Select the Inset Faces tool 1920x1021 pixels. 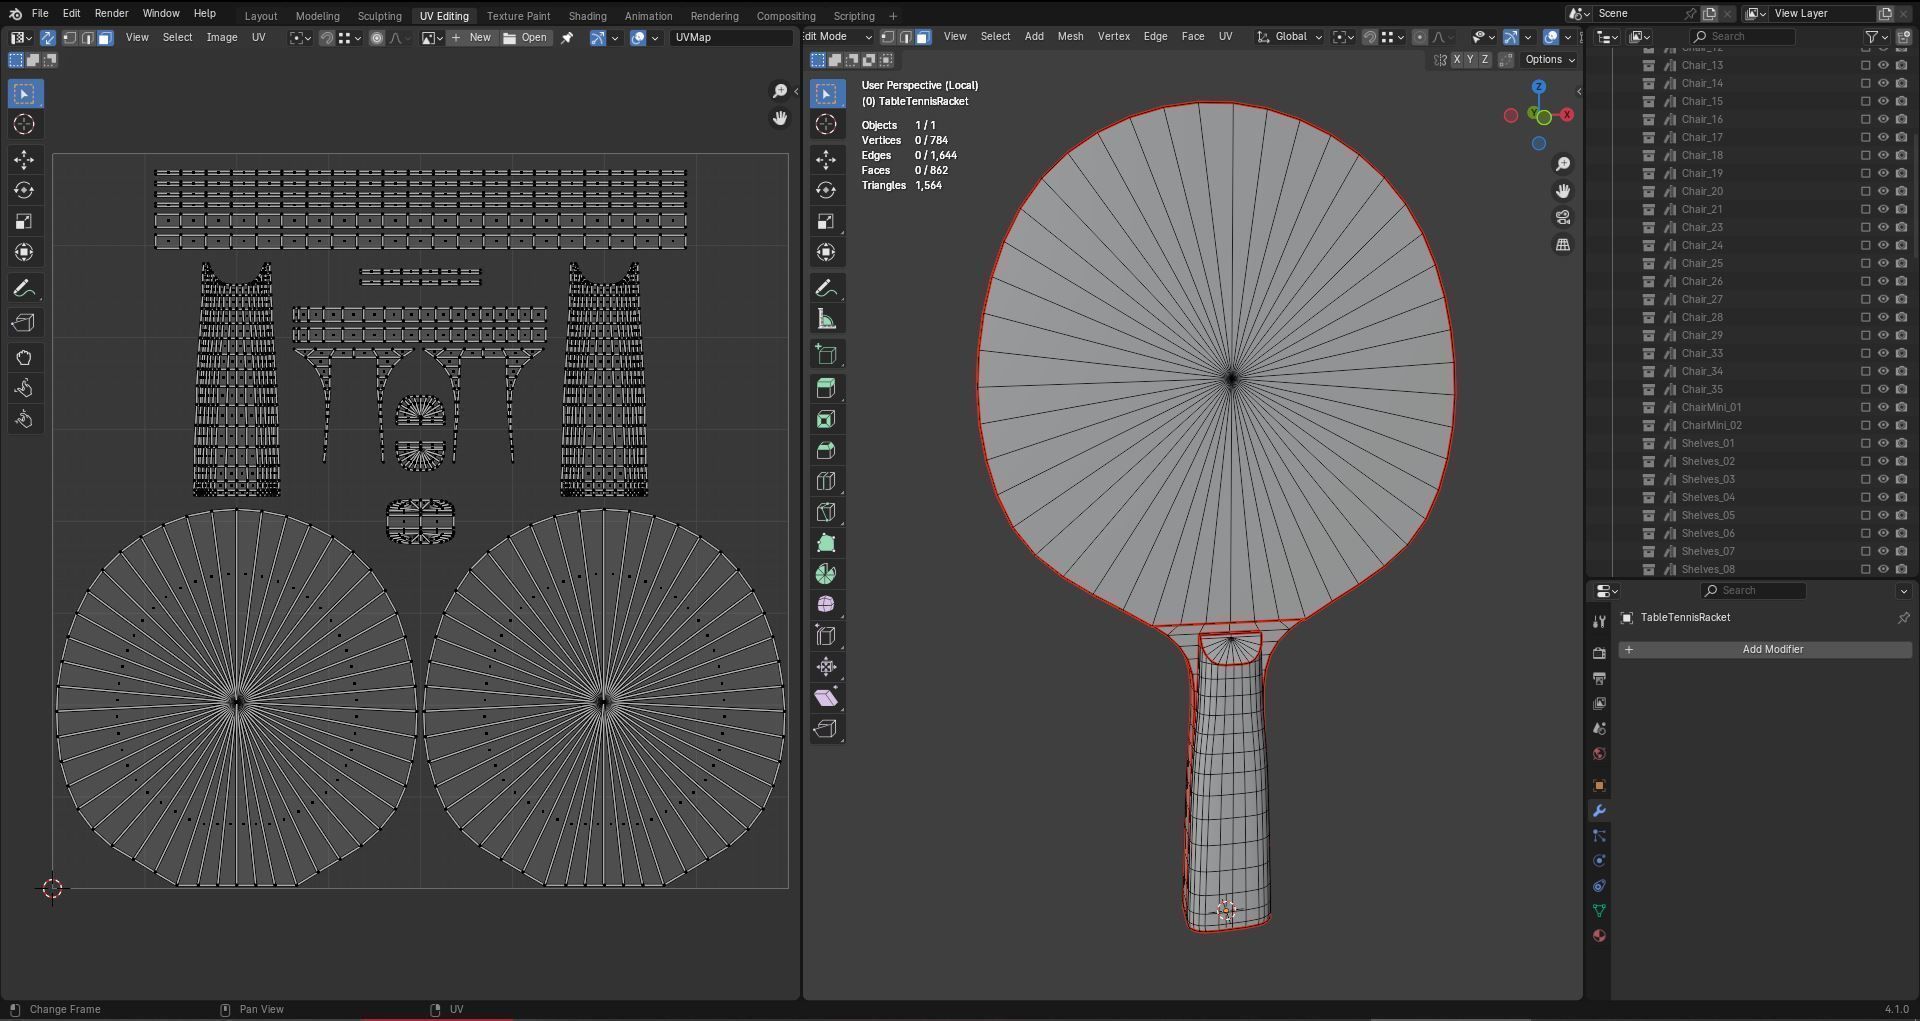826,419
